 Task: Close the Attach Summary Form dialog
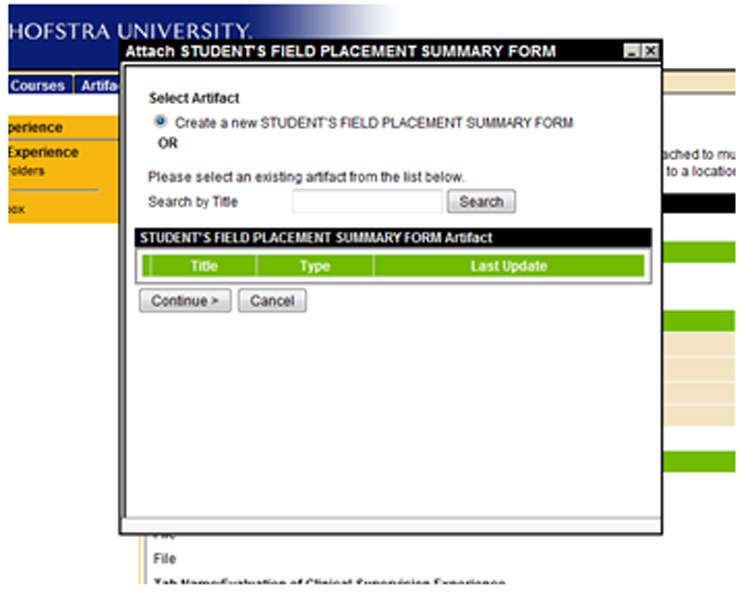click(650, 51)
